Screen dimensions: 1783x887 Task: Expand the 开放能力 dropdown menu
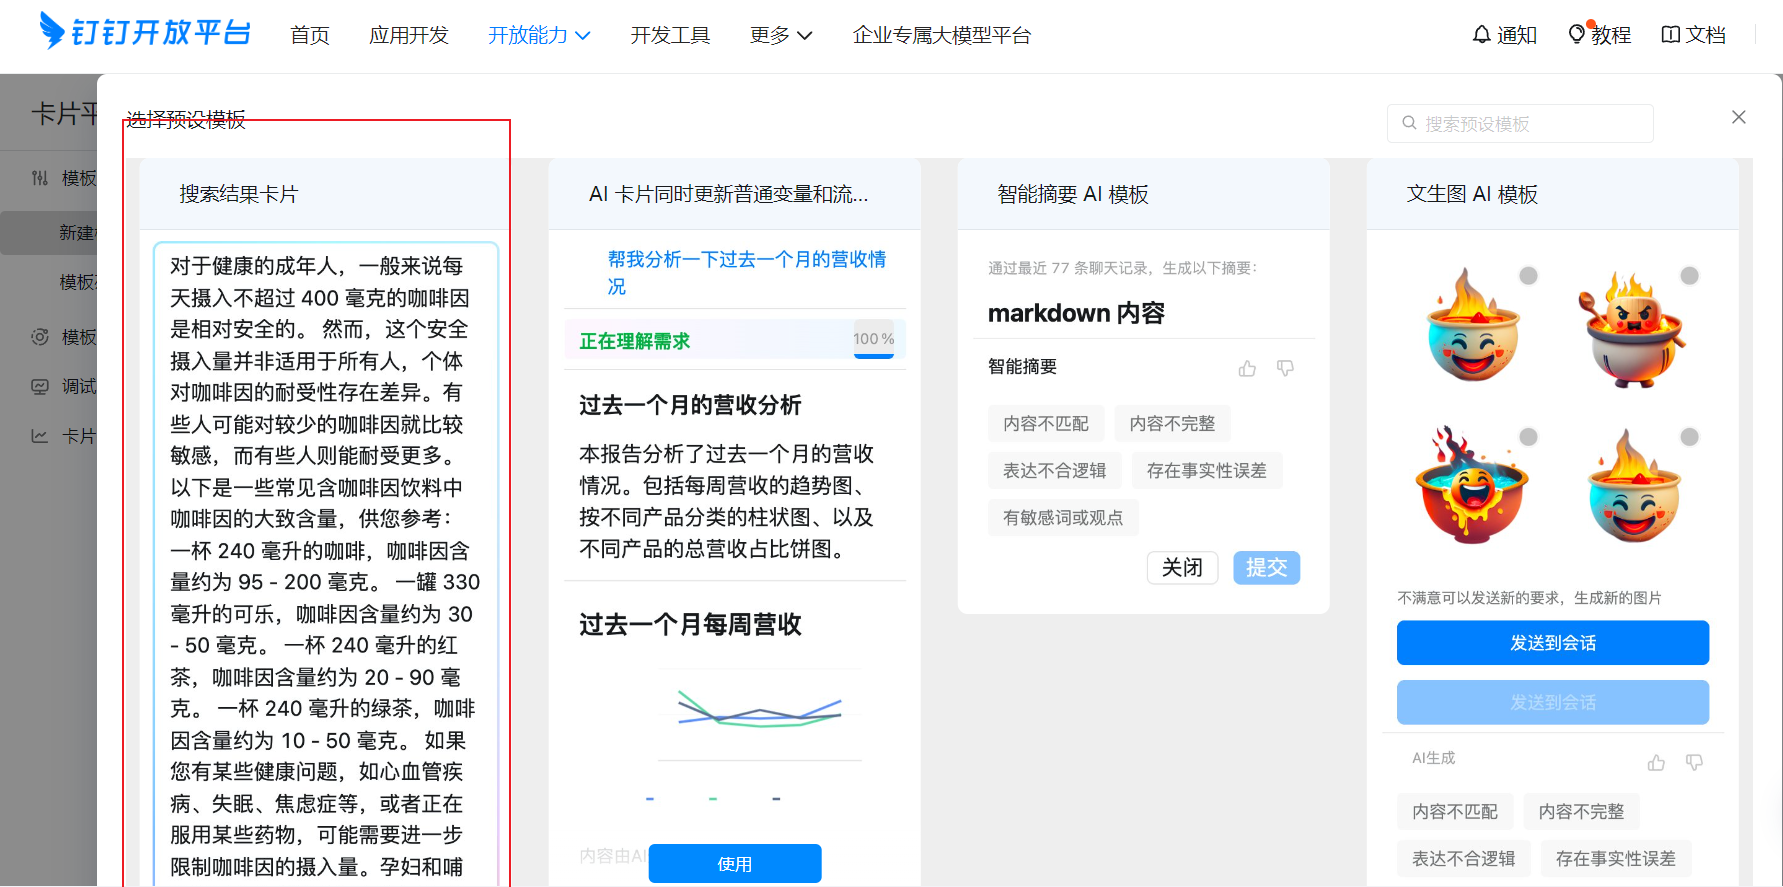point(539,36)
